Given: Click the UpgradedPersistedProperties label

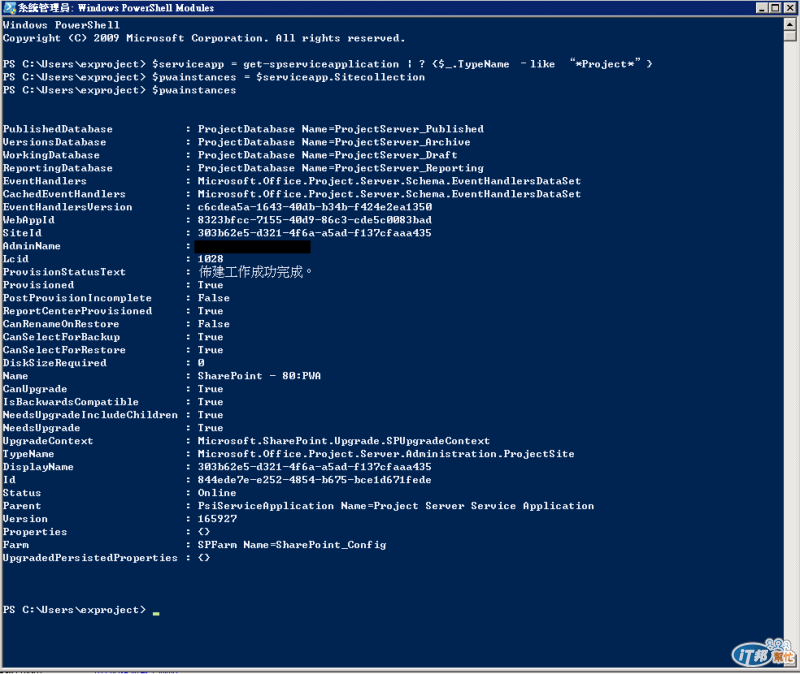Looking at the screenshot, I should coord(90,558).
